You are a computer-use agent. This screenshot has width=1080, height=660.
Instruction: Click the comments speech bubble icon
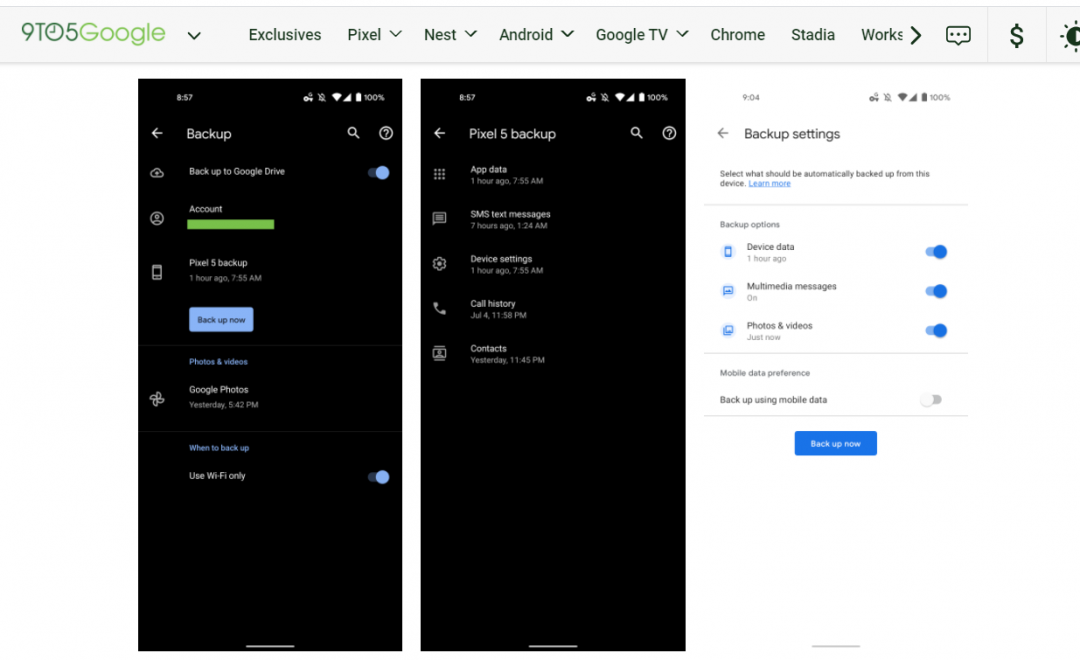coord(958,35)
